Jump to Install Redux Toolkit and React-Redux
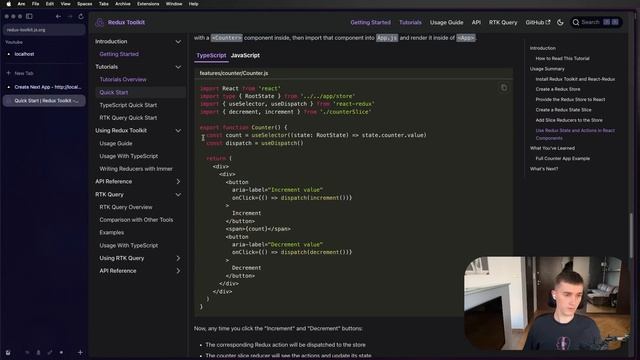 point(575,79)
